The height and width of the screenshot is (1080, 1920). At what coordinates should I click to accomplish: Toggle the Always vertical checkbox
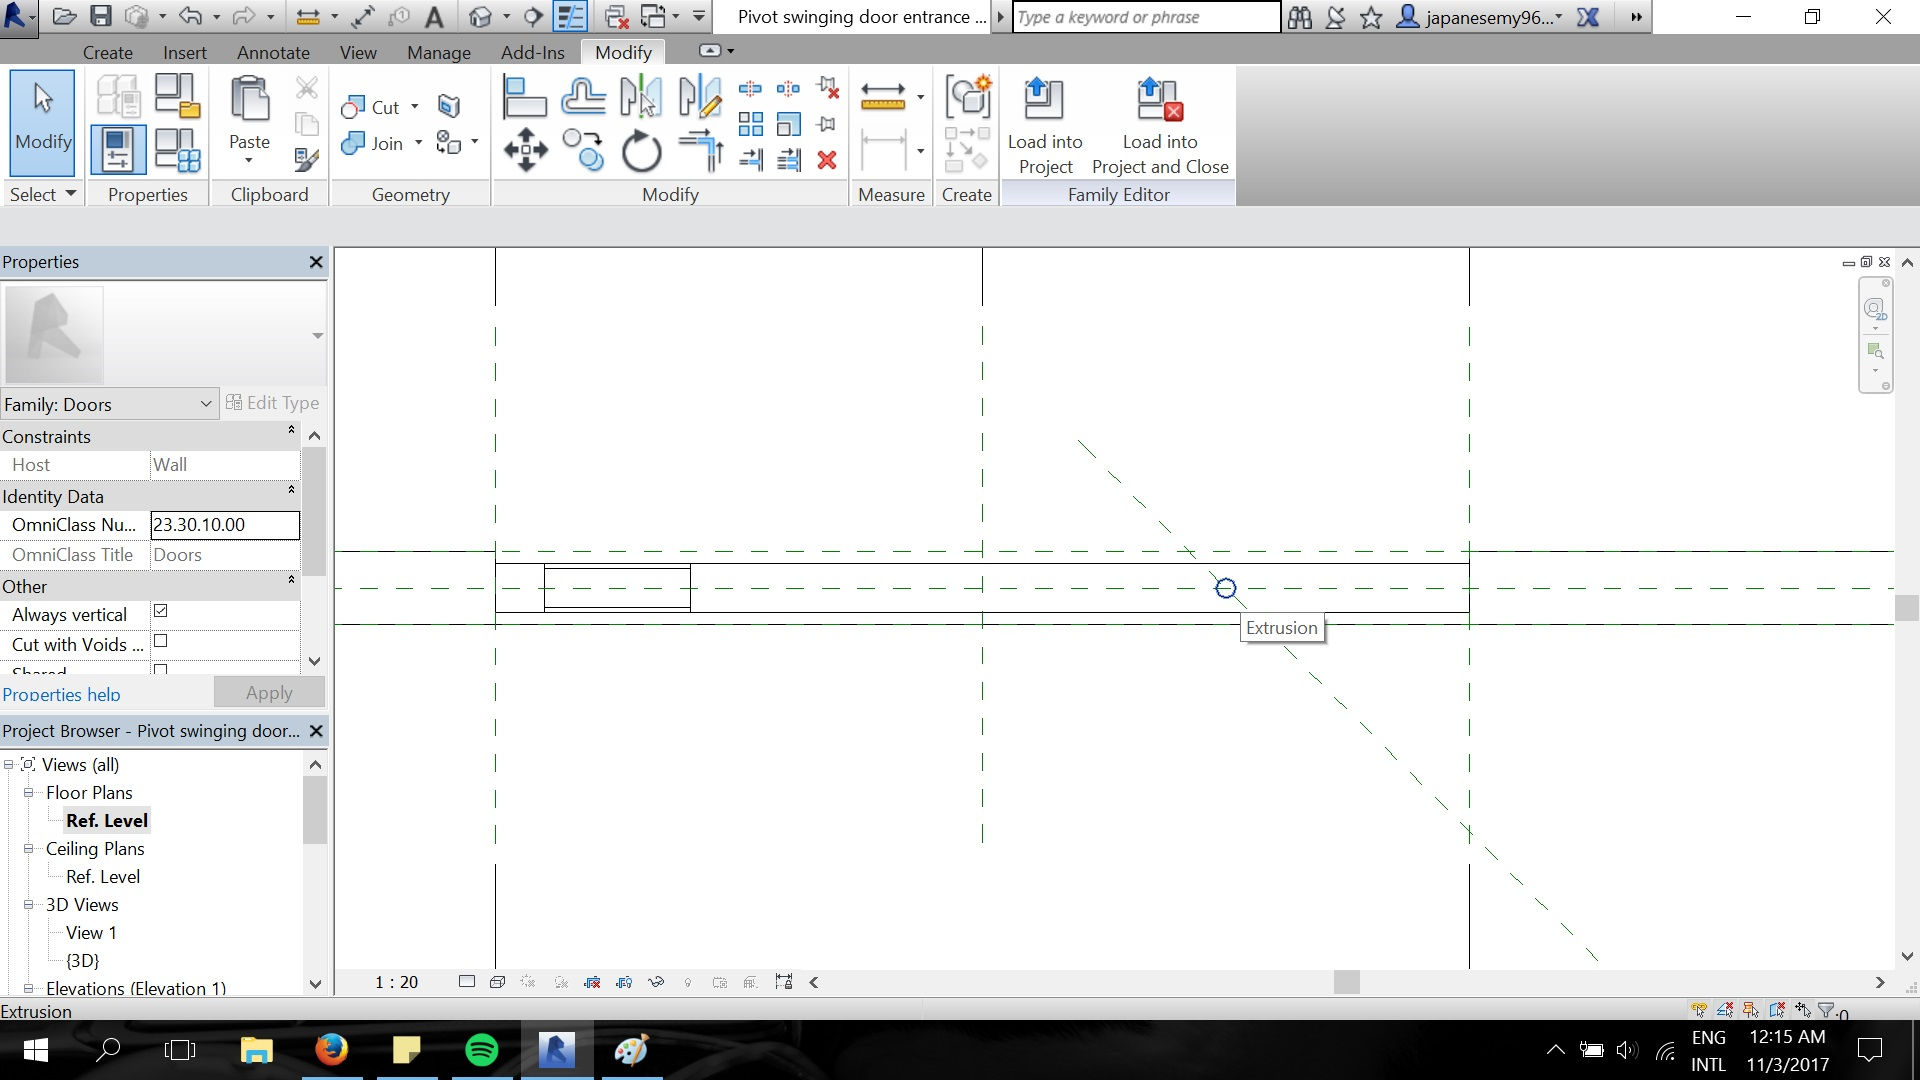(160, 611)
